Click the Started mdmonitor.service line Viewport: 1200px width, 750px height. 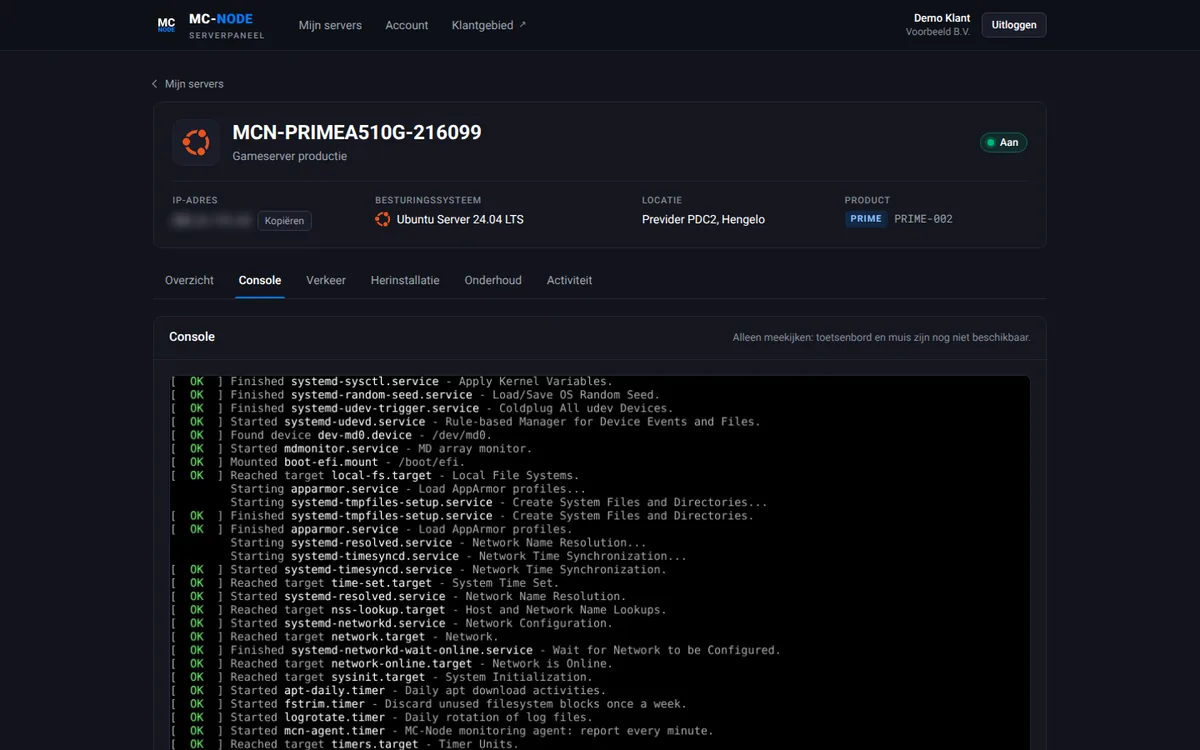(351, 449)
